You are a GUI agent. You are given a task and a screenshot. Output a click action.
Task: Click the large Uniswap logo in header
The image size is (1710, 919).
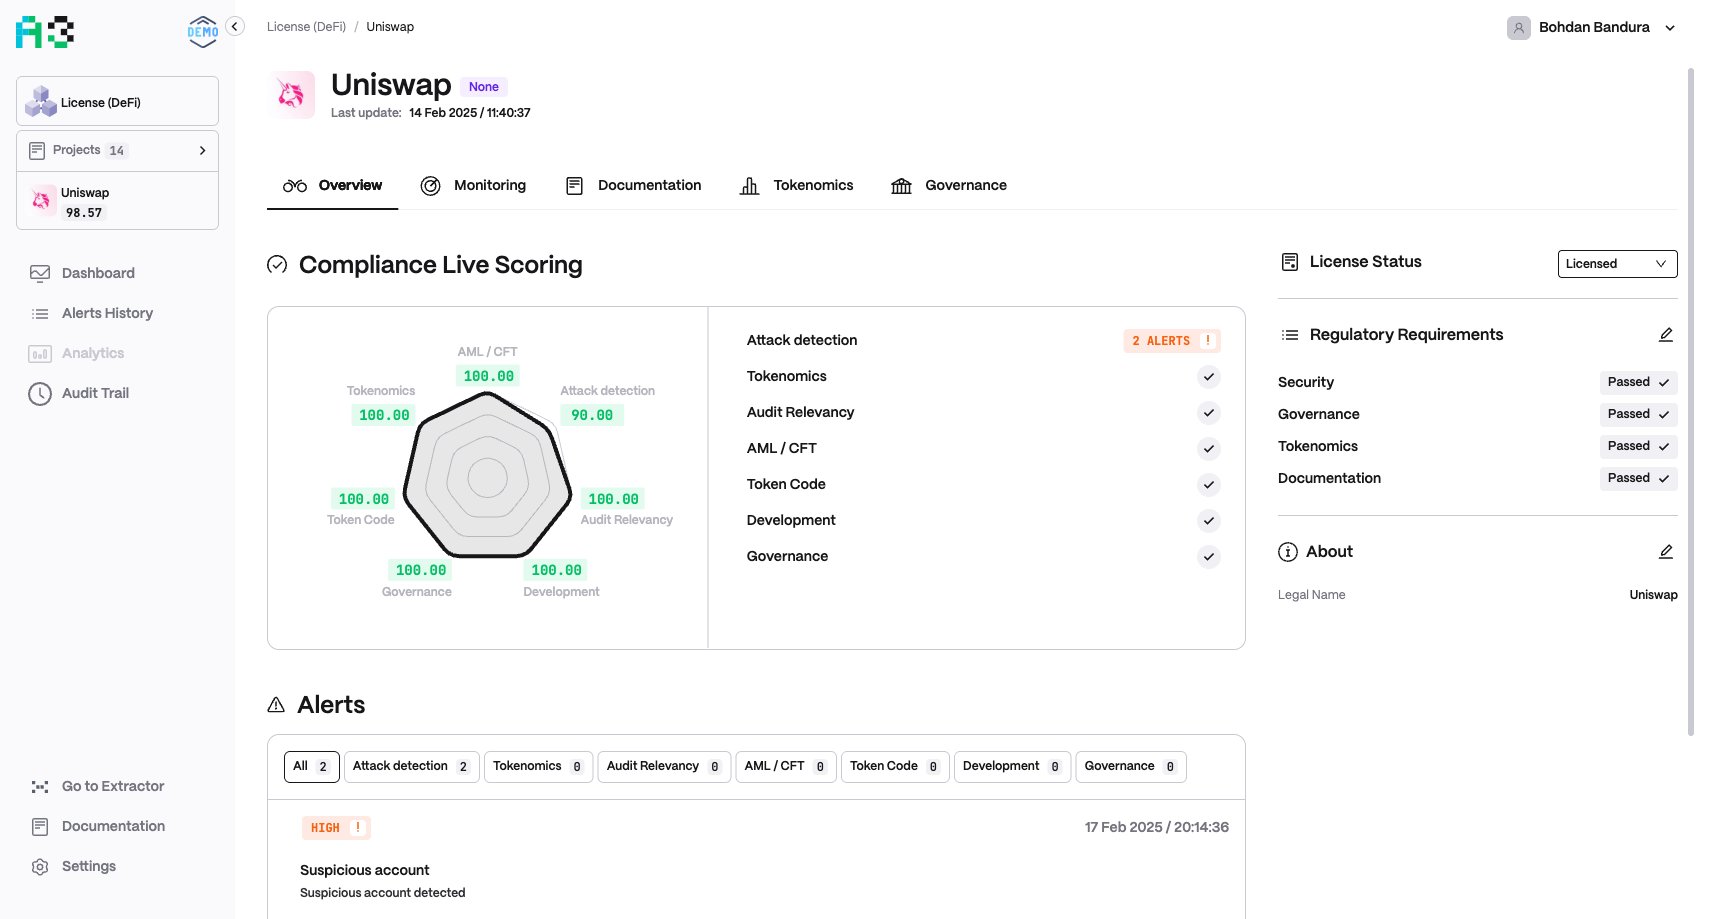[x=291, y=94]
